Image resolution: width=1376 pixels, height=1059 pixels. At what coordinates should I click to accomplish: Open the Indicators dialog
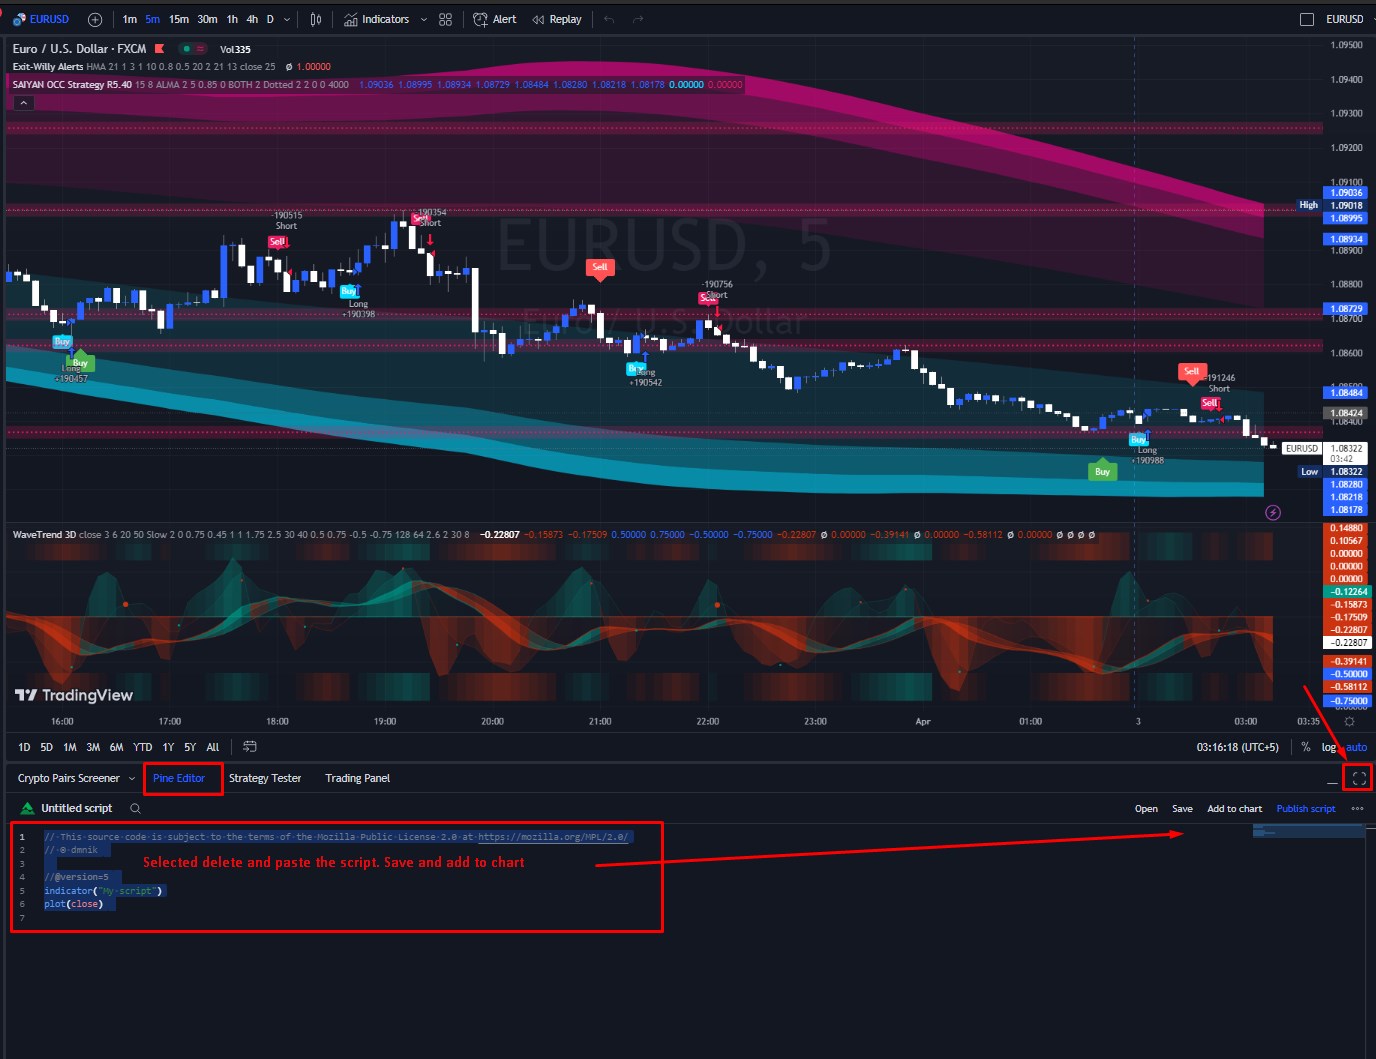[x=377, y=19]
